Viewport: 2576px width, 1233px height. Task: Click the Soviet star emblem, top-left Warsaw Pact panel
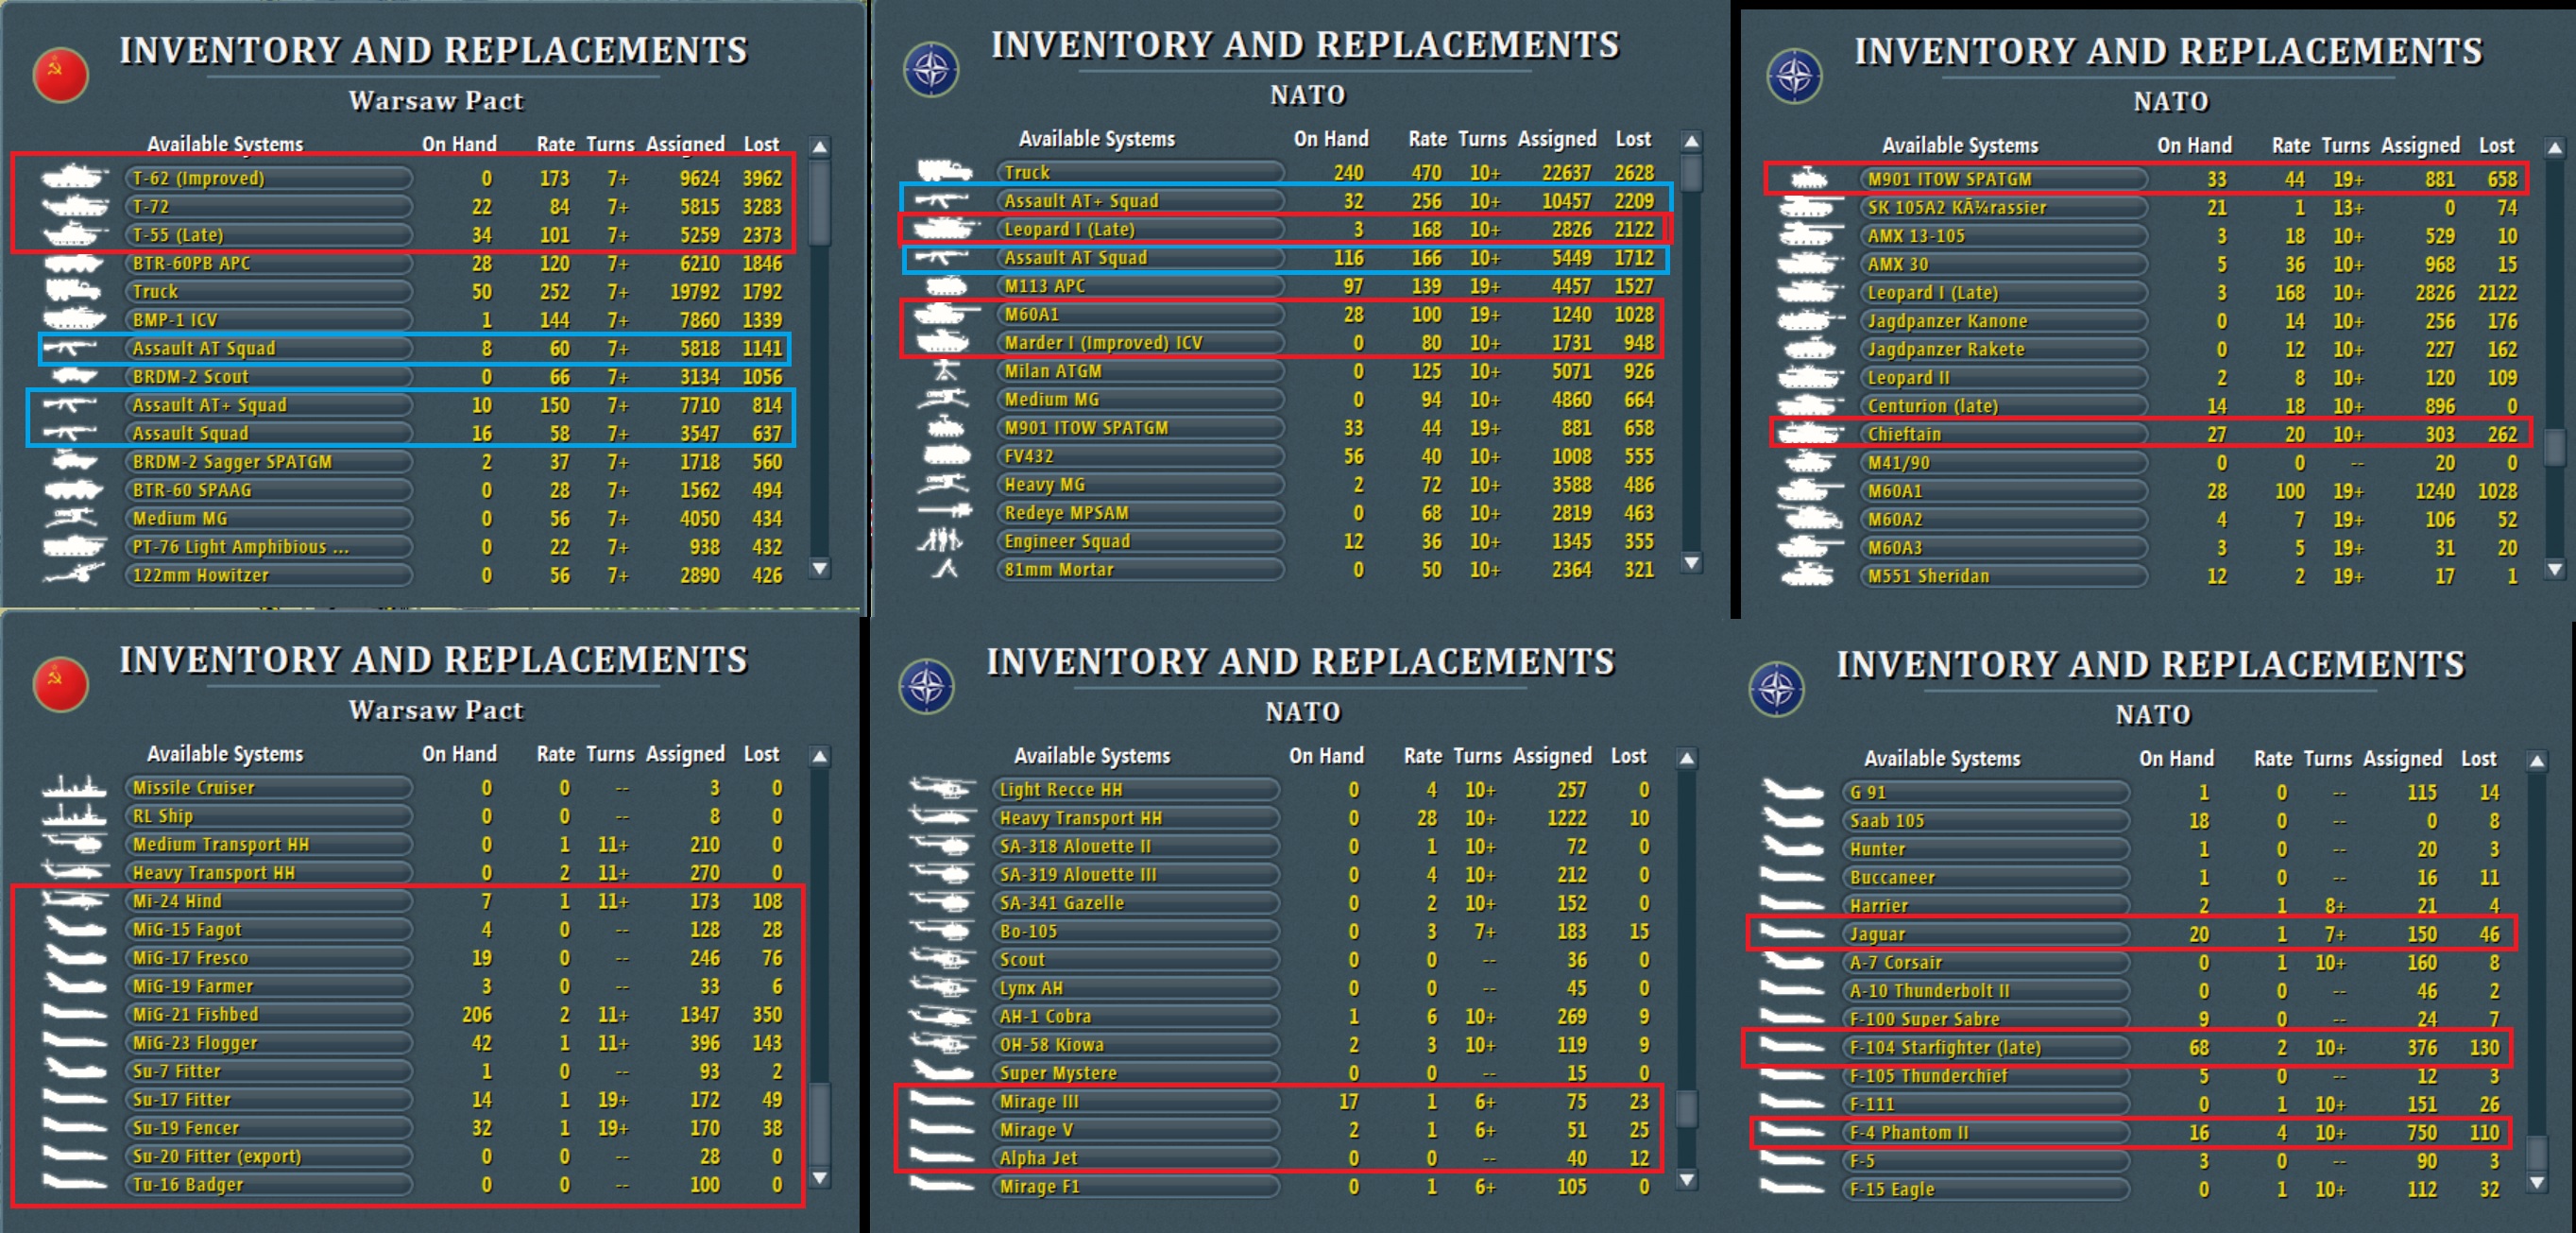point(61,75)
